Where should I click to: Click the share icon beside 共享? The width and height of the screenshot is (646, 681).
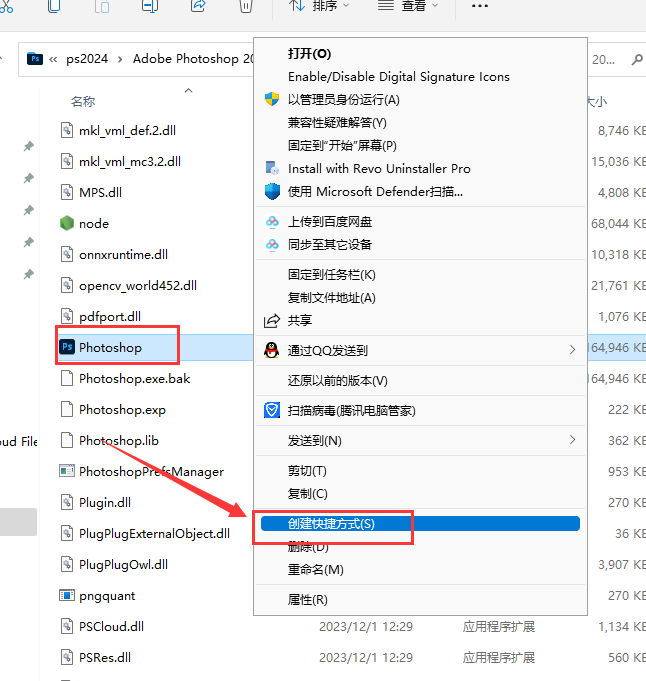click(x=271, y=320)
